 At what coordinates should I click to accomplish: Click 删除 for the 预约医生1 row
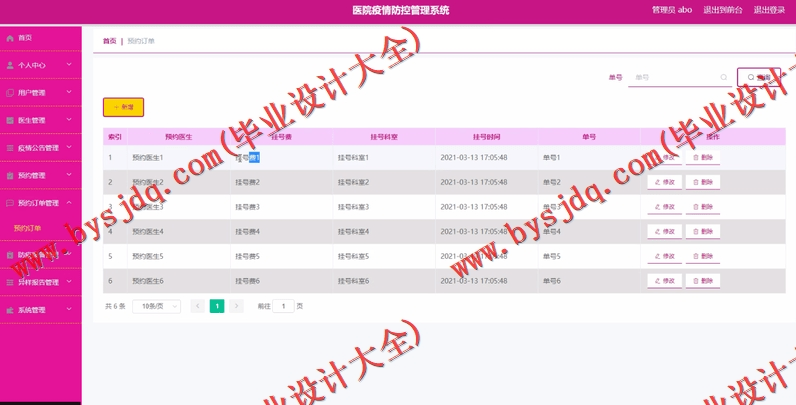tap(703, 158)
